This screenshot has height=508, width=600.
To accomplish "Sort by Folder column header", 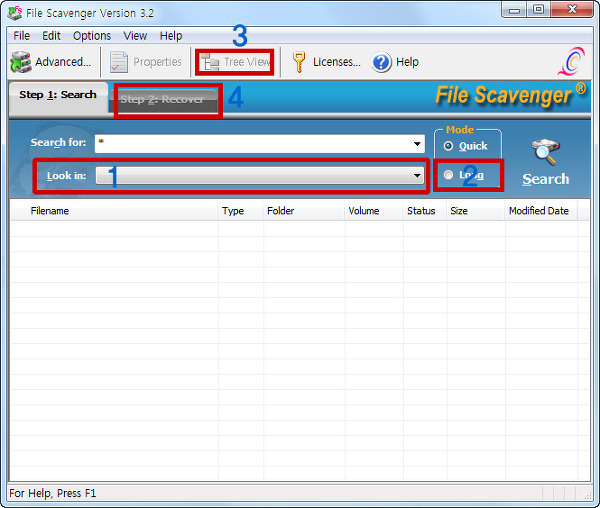I will (304, 211).
